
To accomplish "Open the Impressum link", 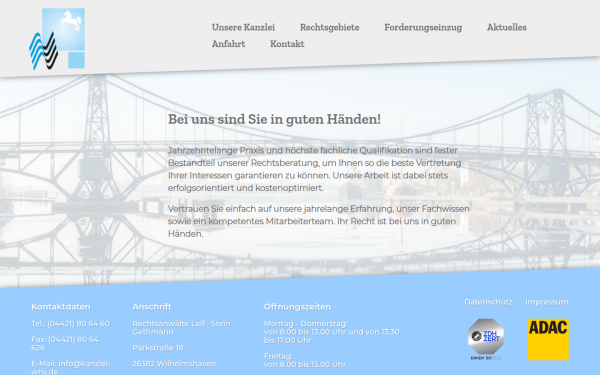I will (547, 302).
